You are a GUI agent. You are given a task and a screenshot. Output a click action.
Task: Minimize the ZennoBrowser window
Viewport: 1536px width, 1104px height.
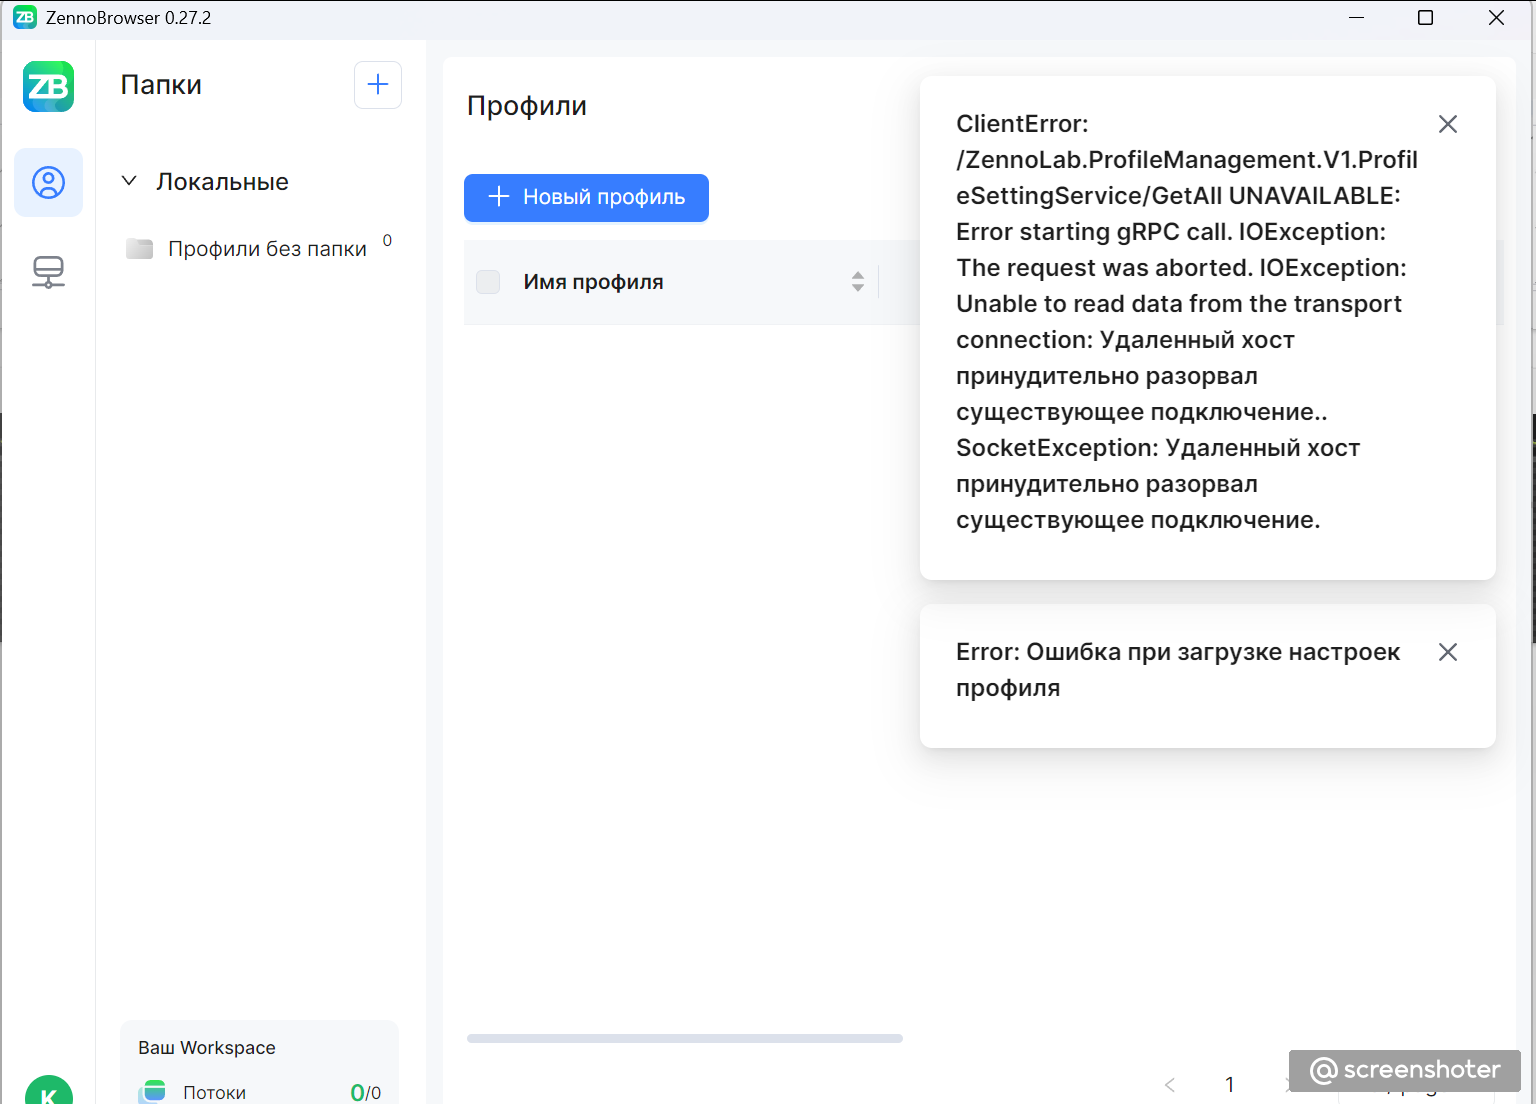1356,18
